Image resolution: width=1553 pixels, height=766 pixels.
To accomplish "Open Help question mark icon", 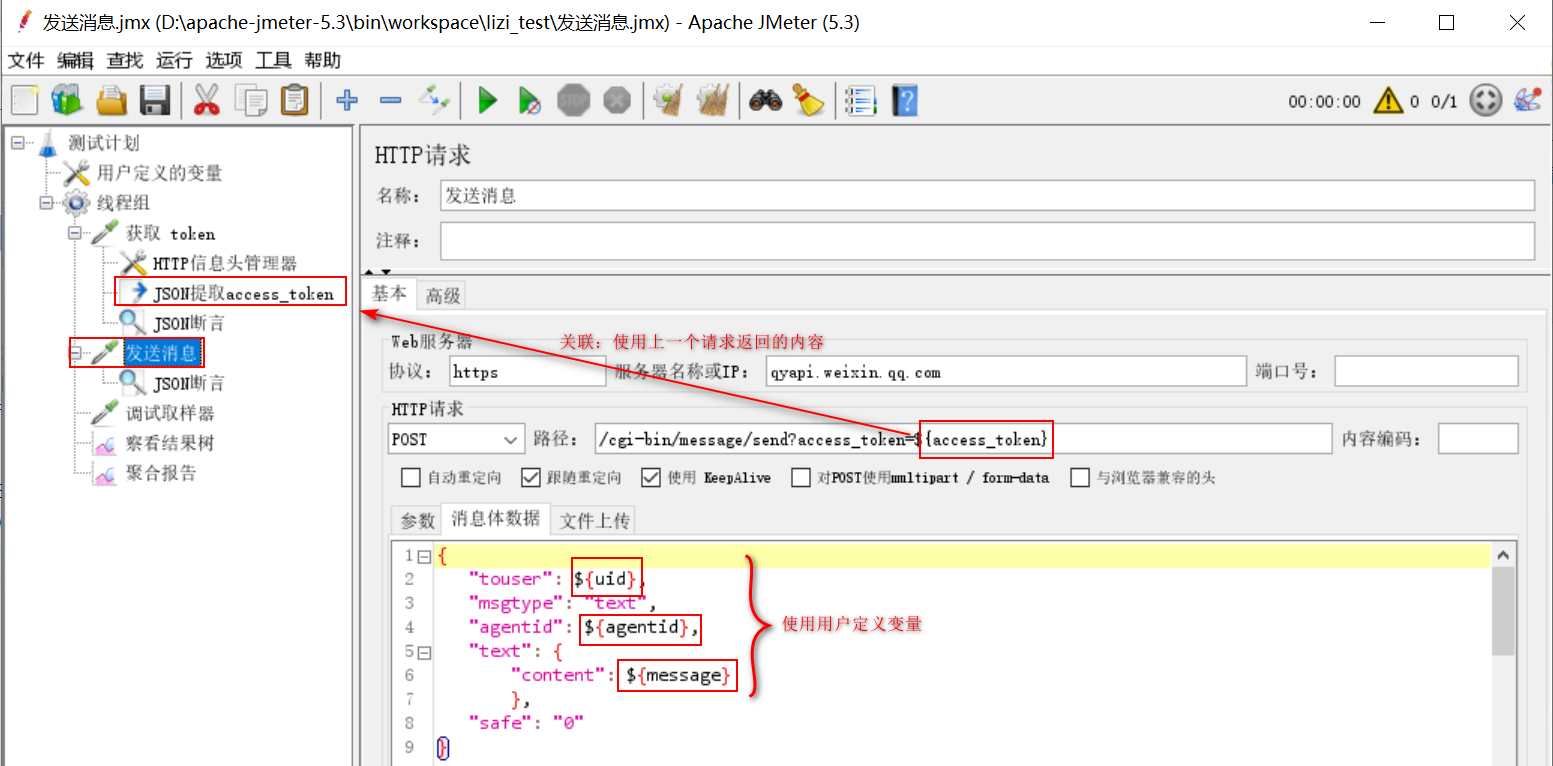I will [x=904, y=100].
